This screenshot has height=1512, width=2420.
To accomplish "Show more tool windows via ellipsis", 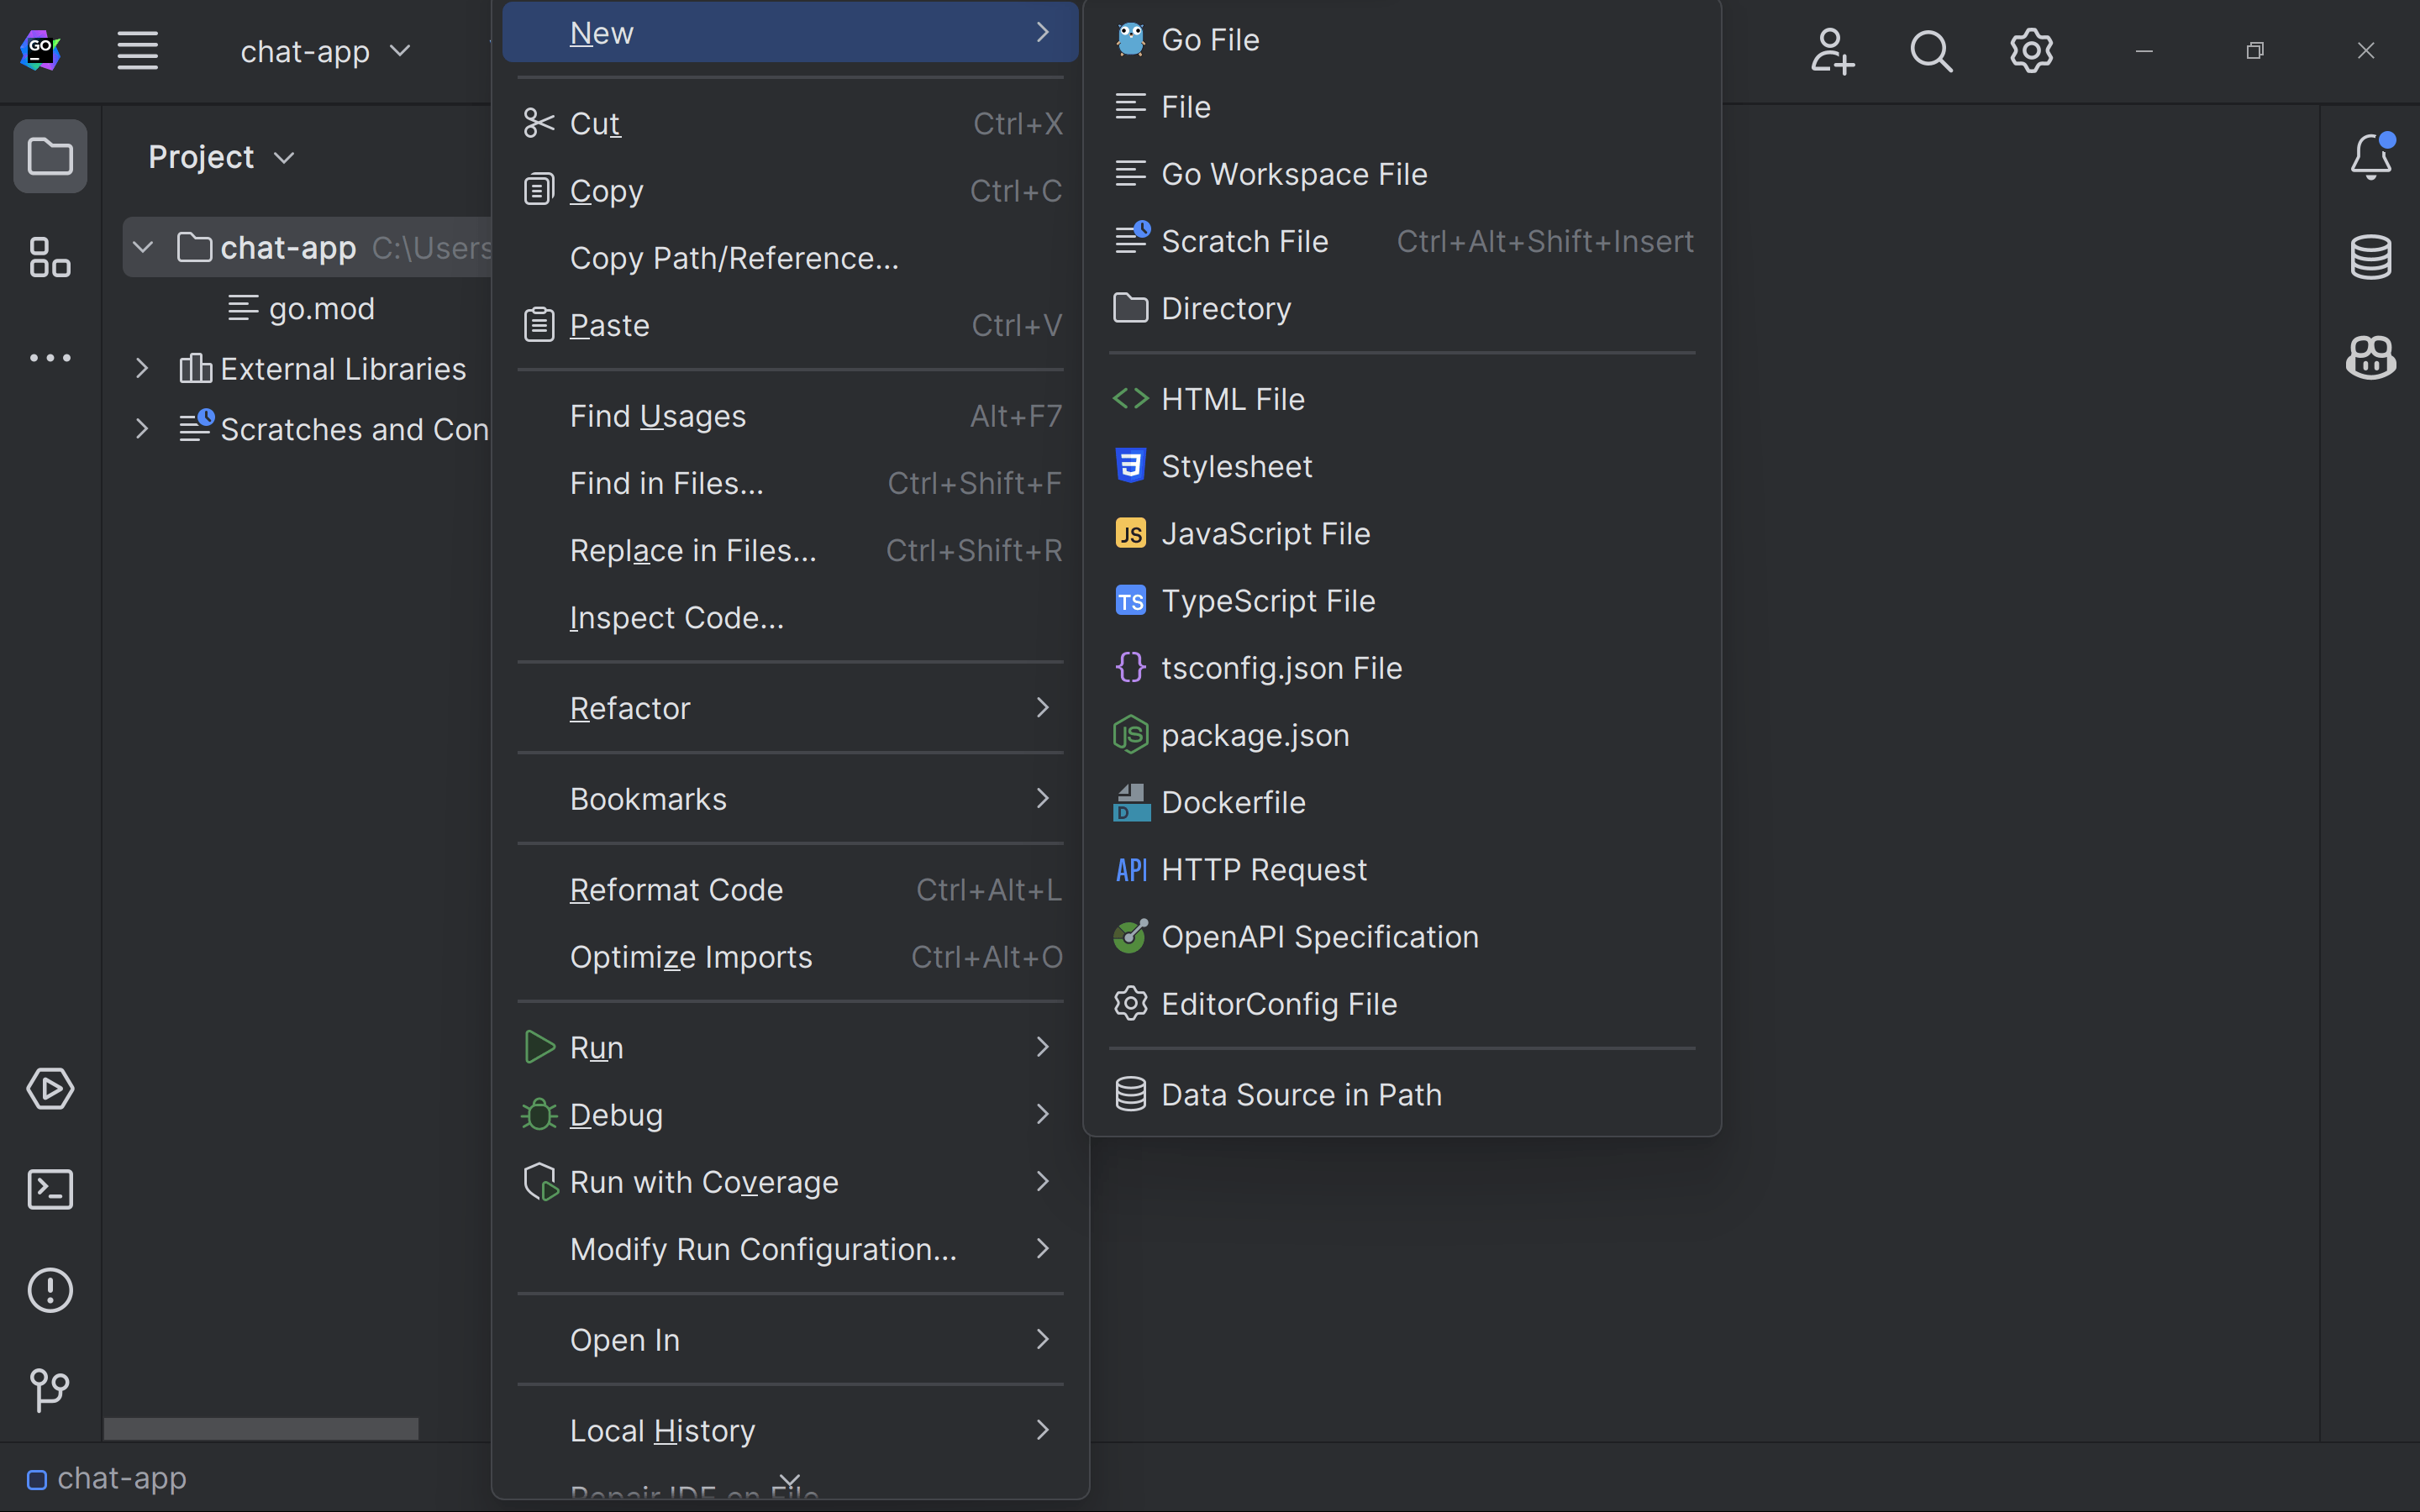I will 49,357.
